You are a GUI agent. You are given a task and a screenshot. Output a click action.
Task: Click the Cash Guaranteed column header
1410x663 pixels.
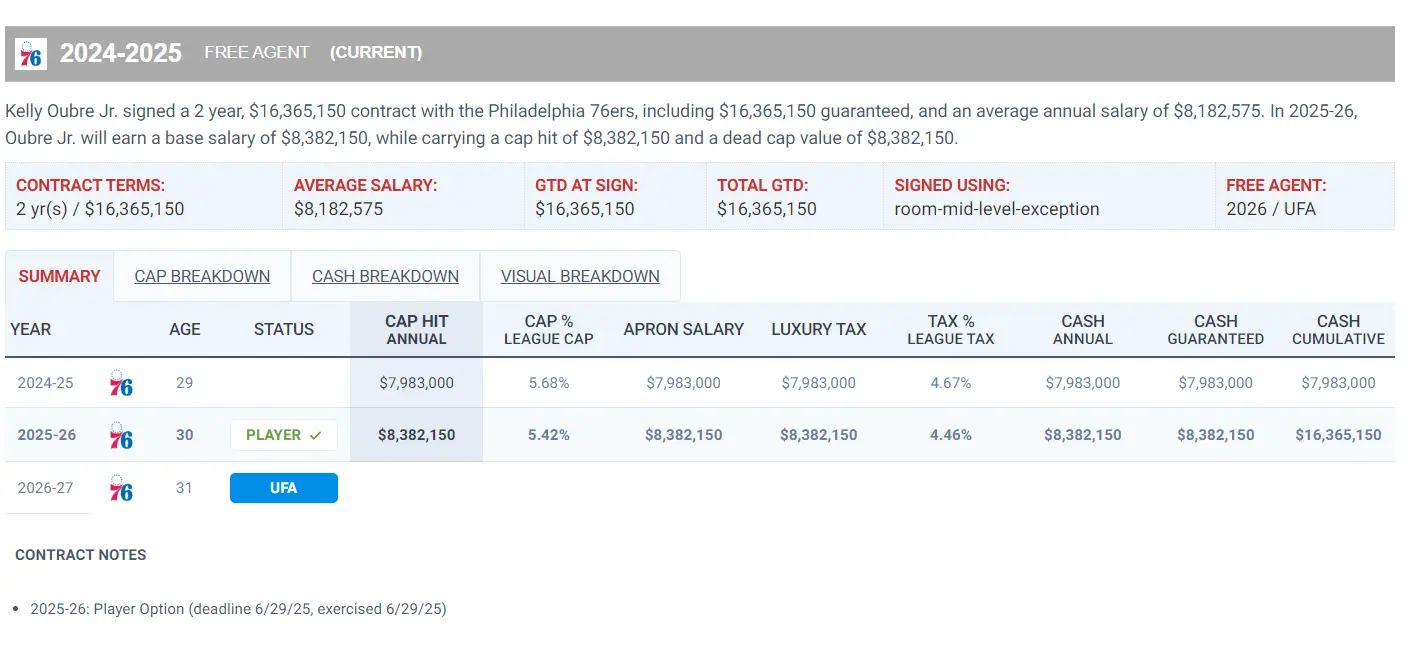coord(1215,329)
